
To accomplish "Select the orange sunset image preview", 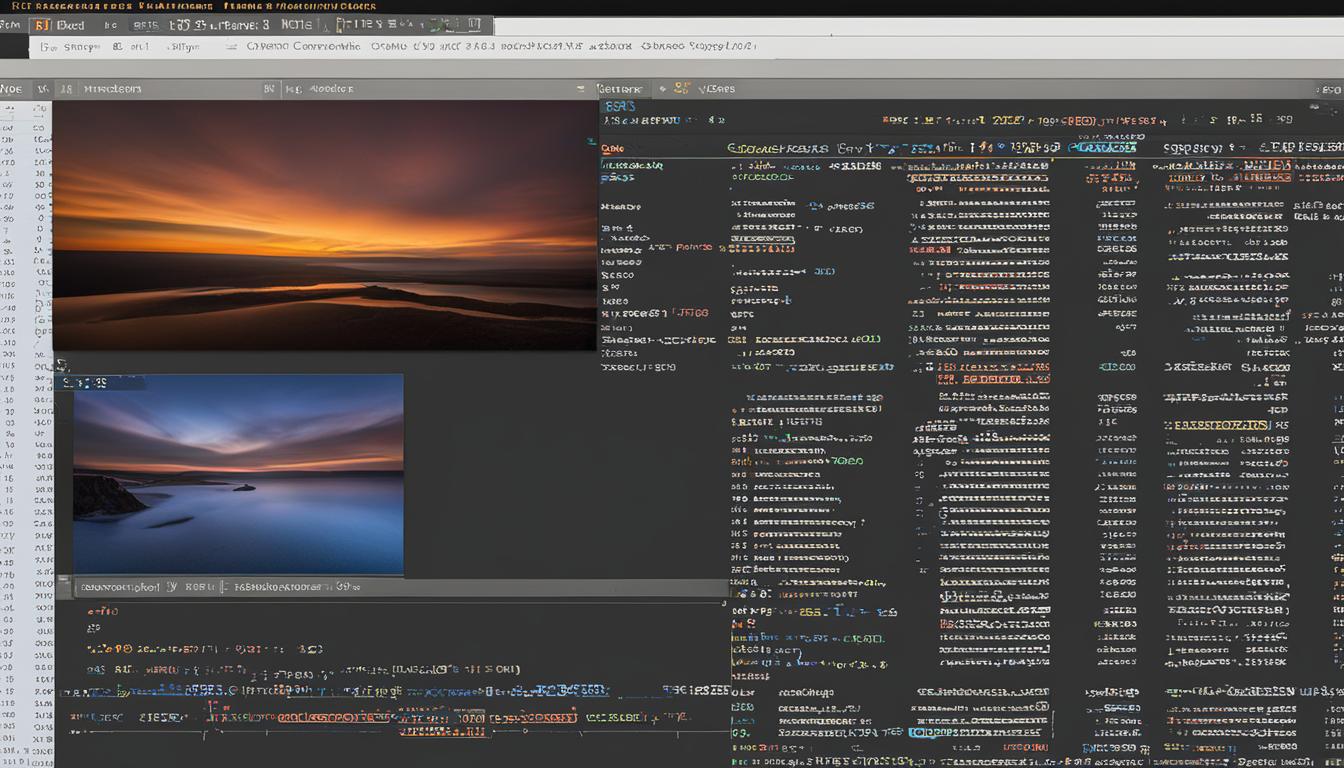I will click(324, 225).
